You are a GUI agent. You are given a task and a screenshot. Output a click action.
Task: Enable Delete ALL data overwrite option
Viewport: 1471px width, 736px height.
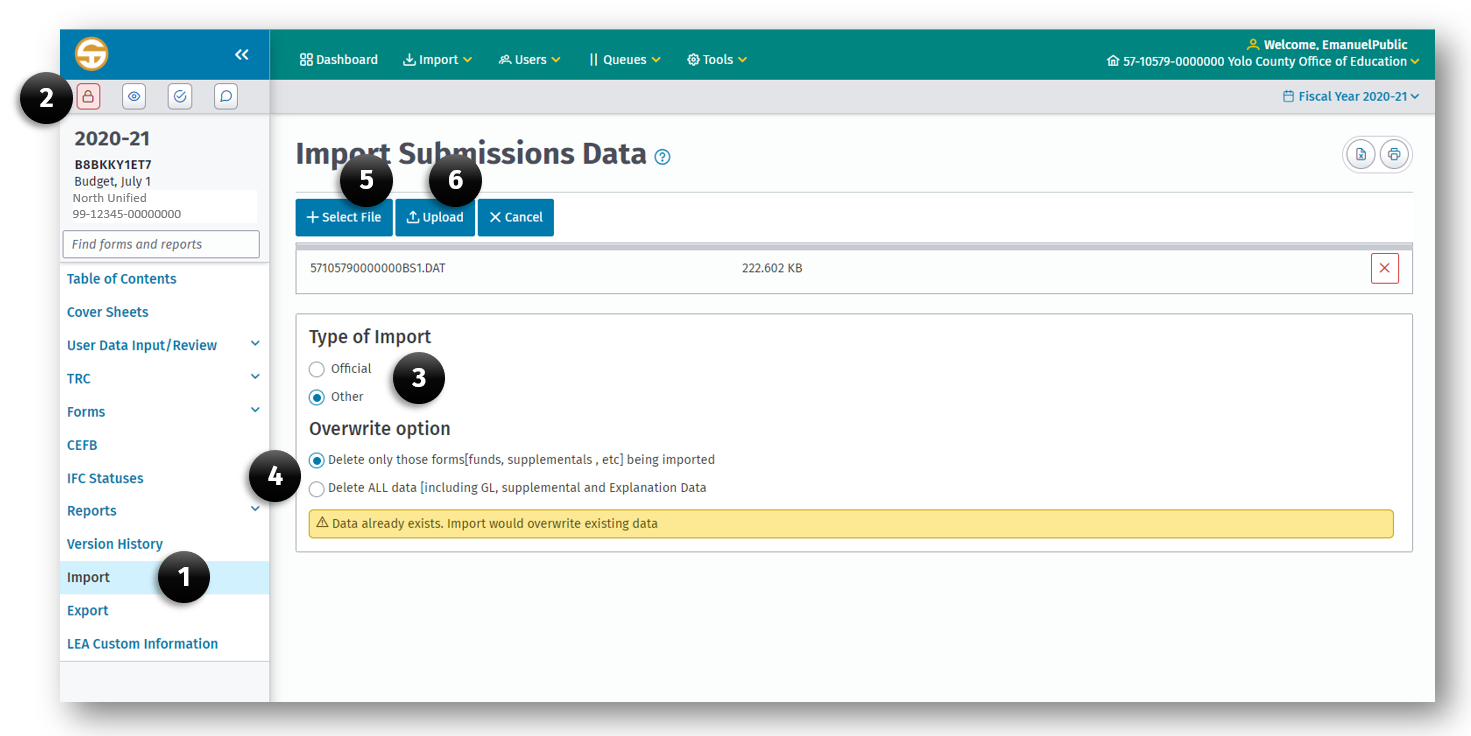[x=317, y=489]
